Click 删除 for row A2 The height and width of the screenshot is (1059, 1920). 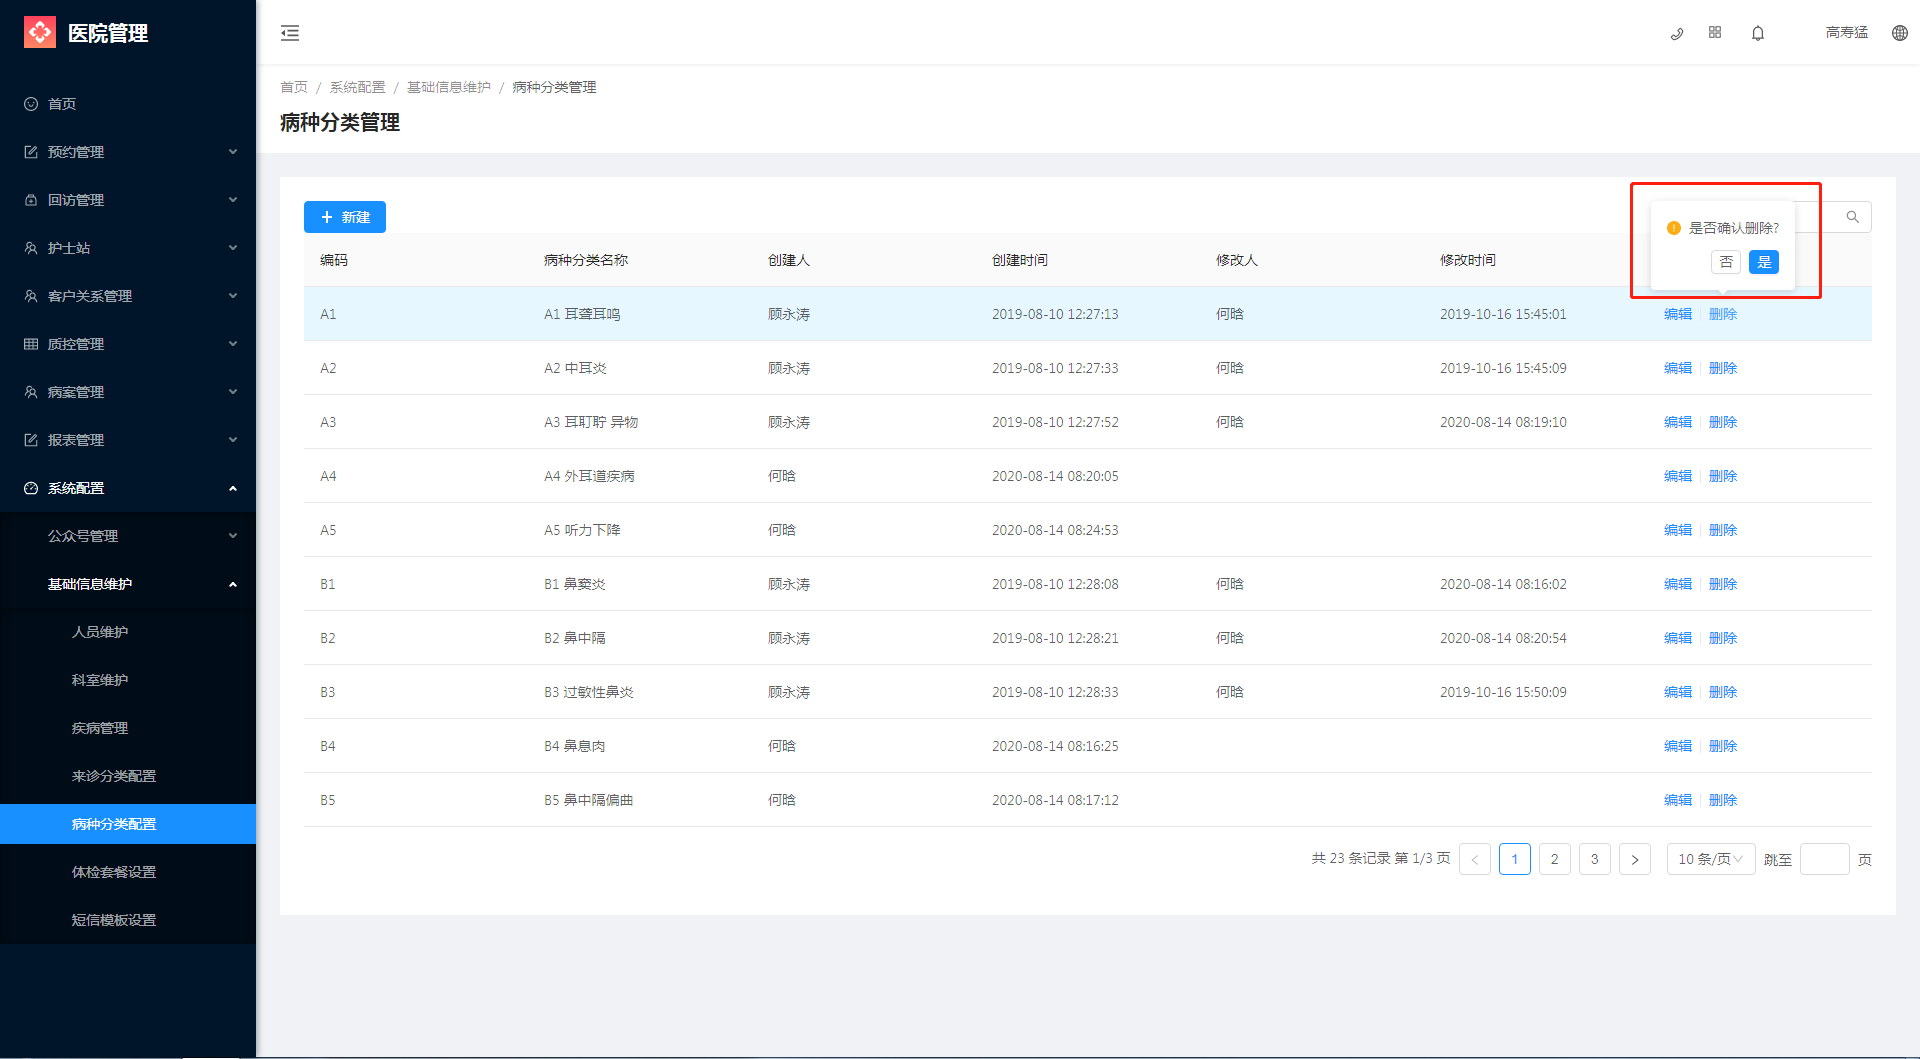click(x=1723, y=368)
